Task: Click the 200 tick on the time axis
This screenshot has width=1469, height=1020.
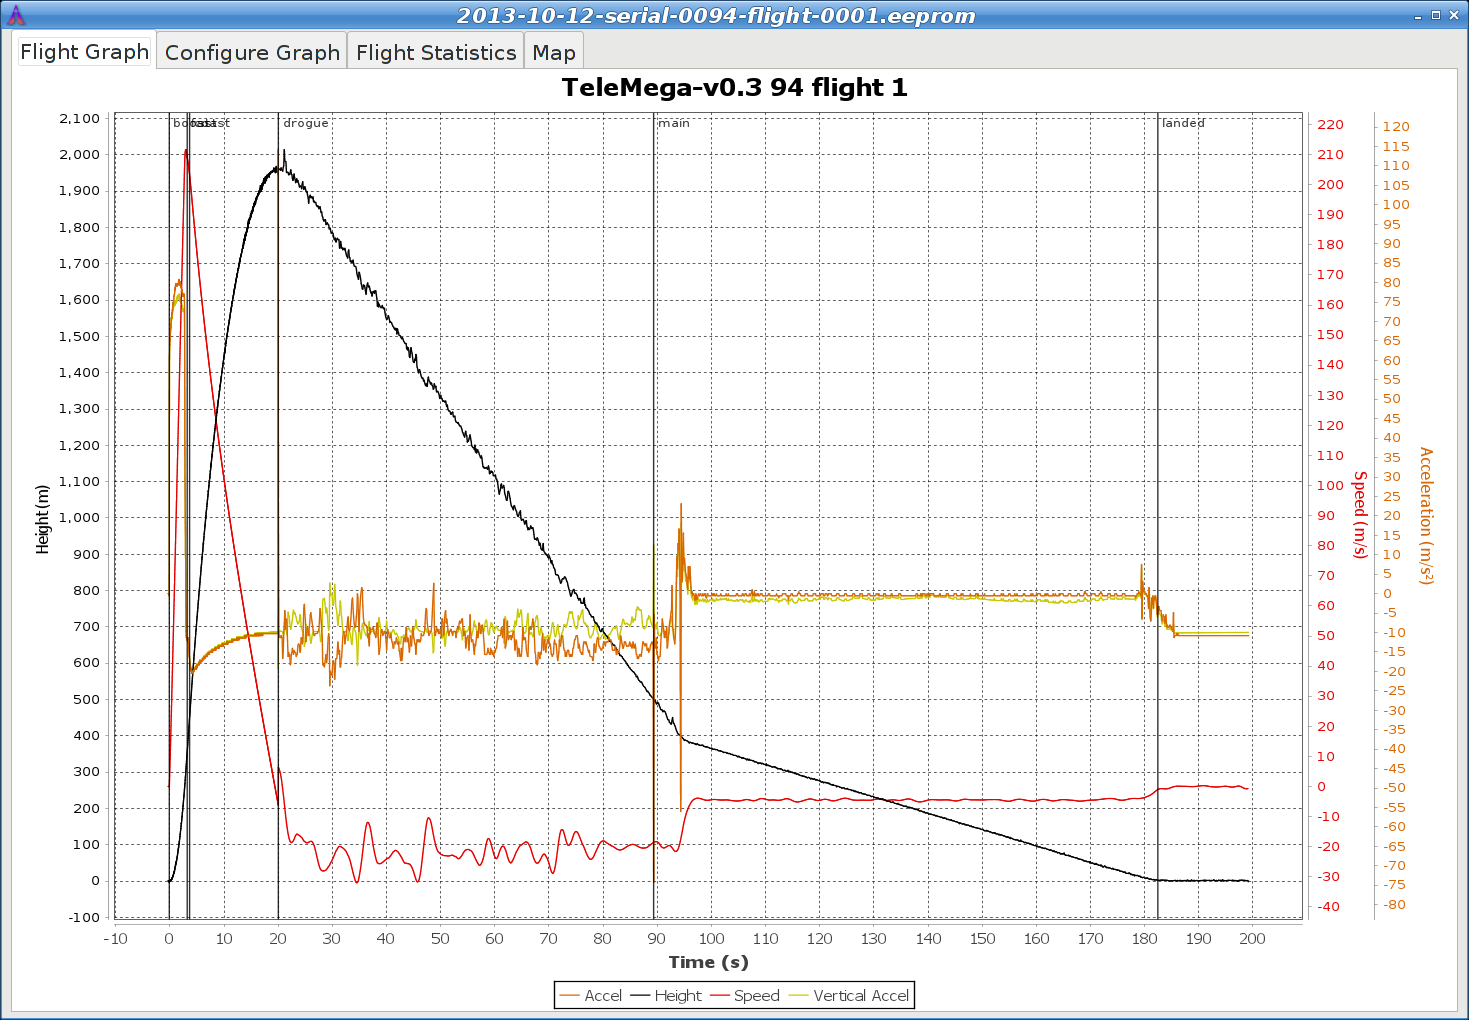Action: 1252,938
